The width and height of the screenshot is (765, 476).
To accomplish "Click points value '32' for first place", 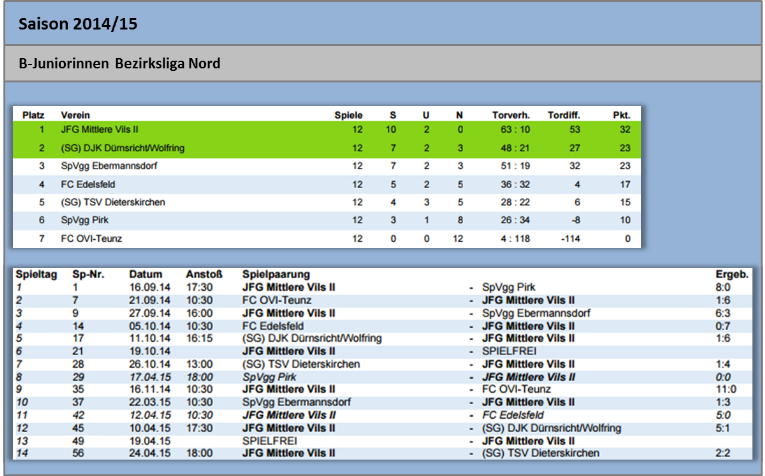I will point(625,129).
